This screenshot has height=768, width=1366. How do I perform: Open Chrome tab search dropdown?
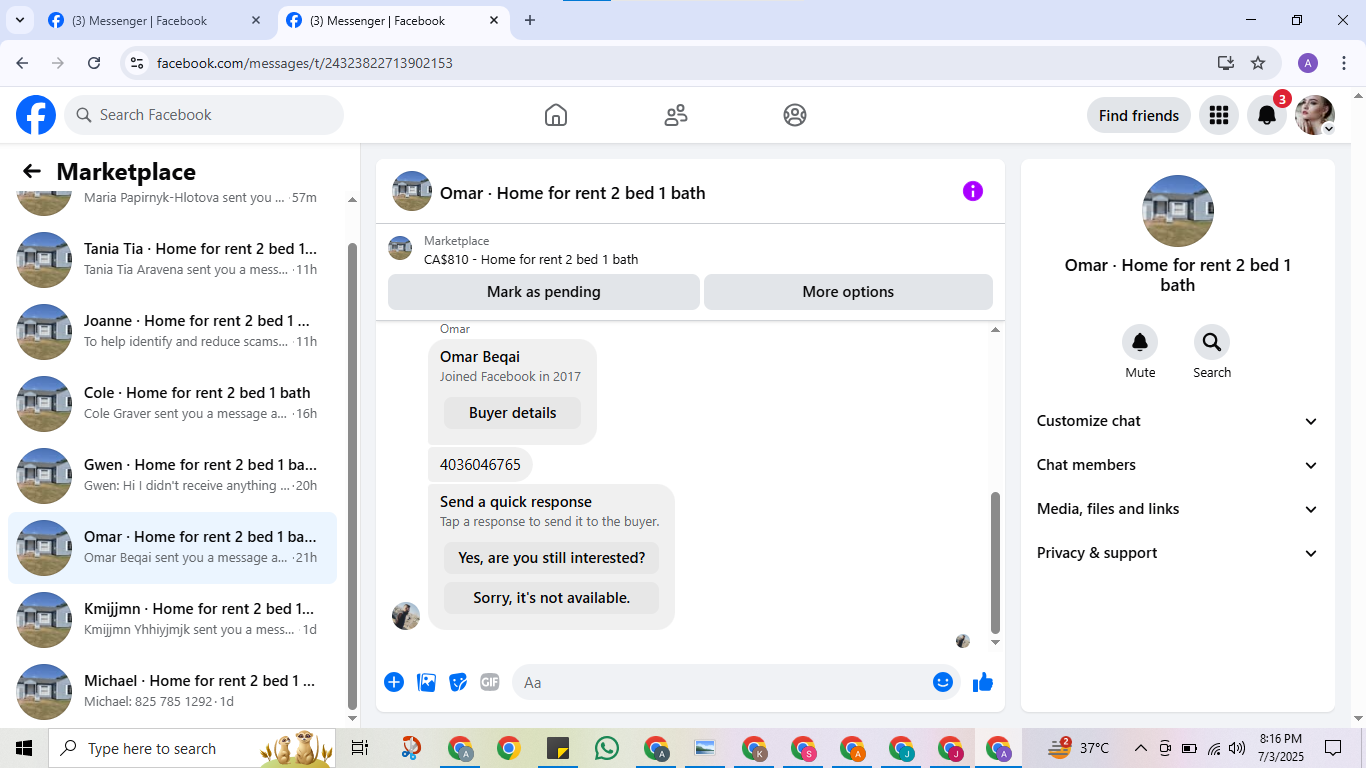[20, 20]
